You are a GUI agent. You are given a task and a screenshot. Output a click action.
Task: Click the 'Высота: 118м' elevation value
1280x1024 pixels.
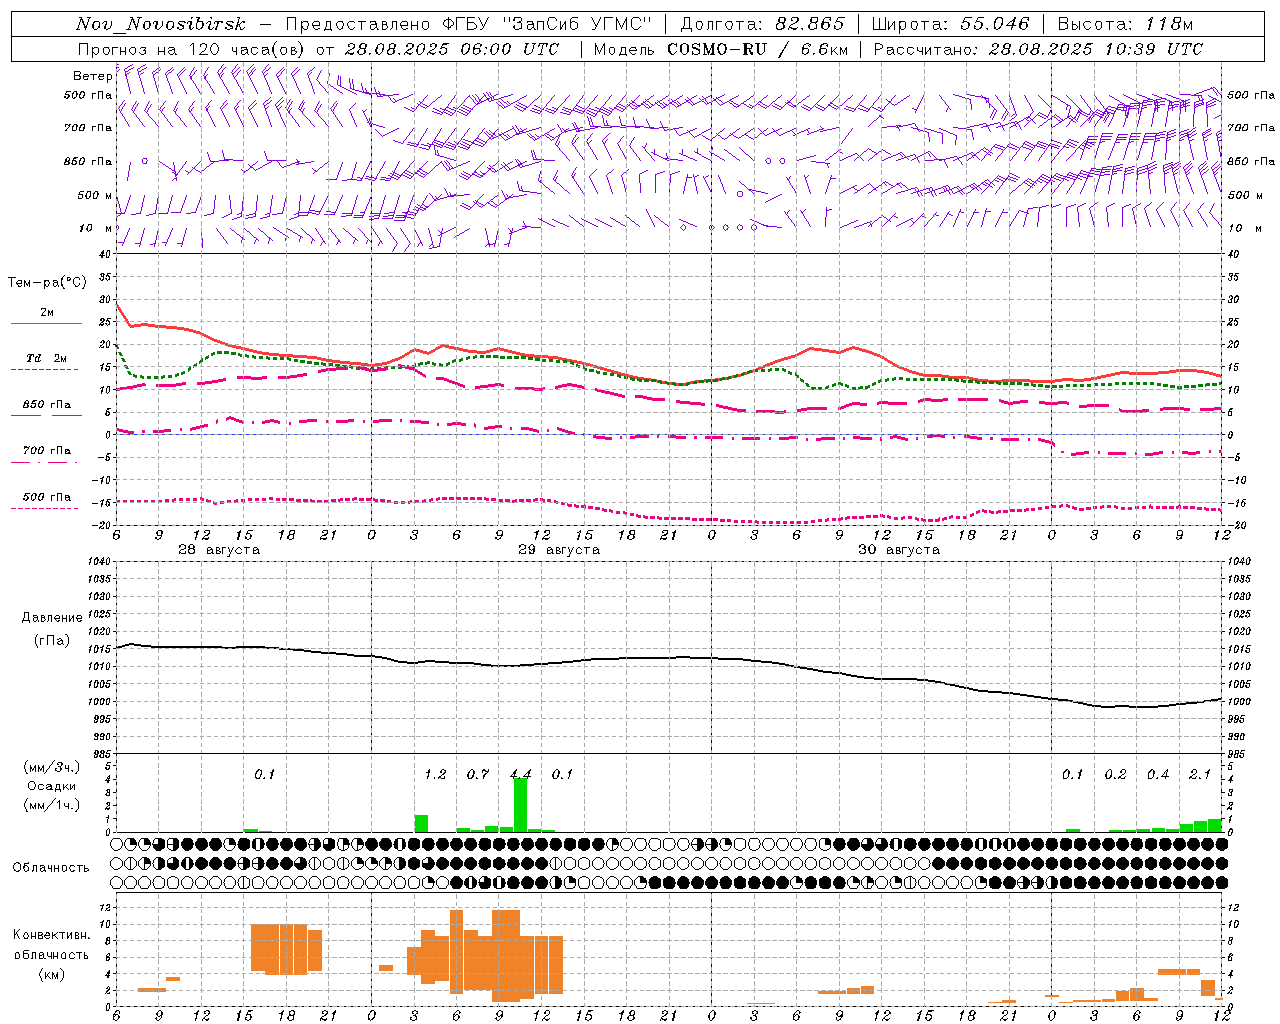click(1126, 24)
